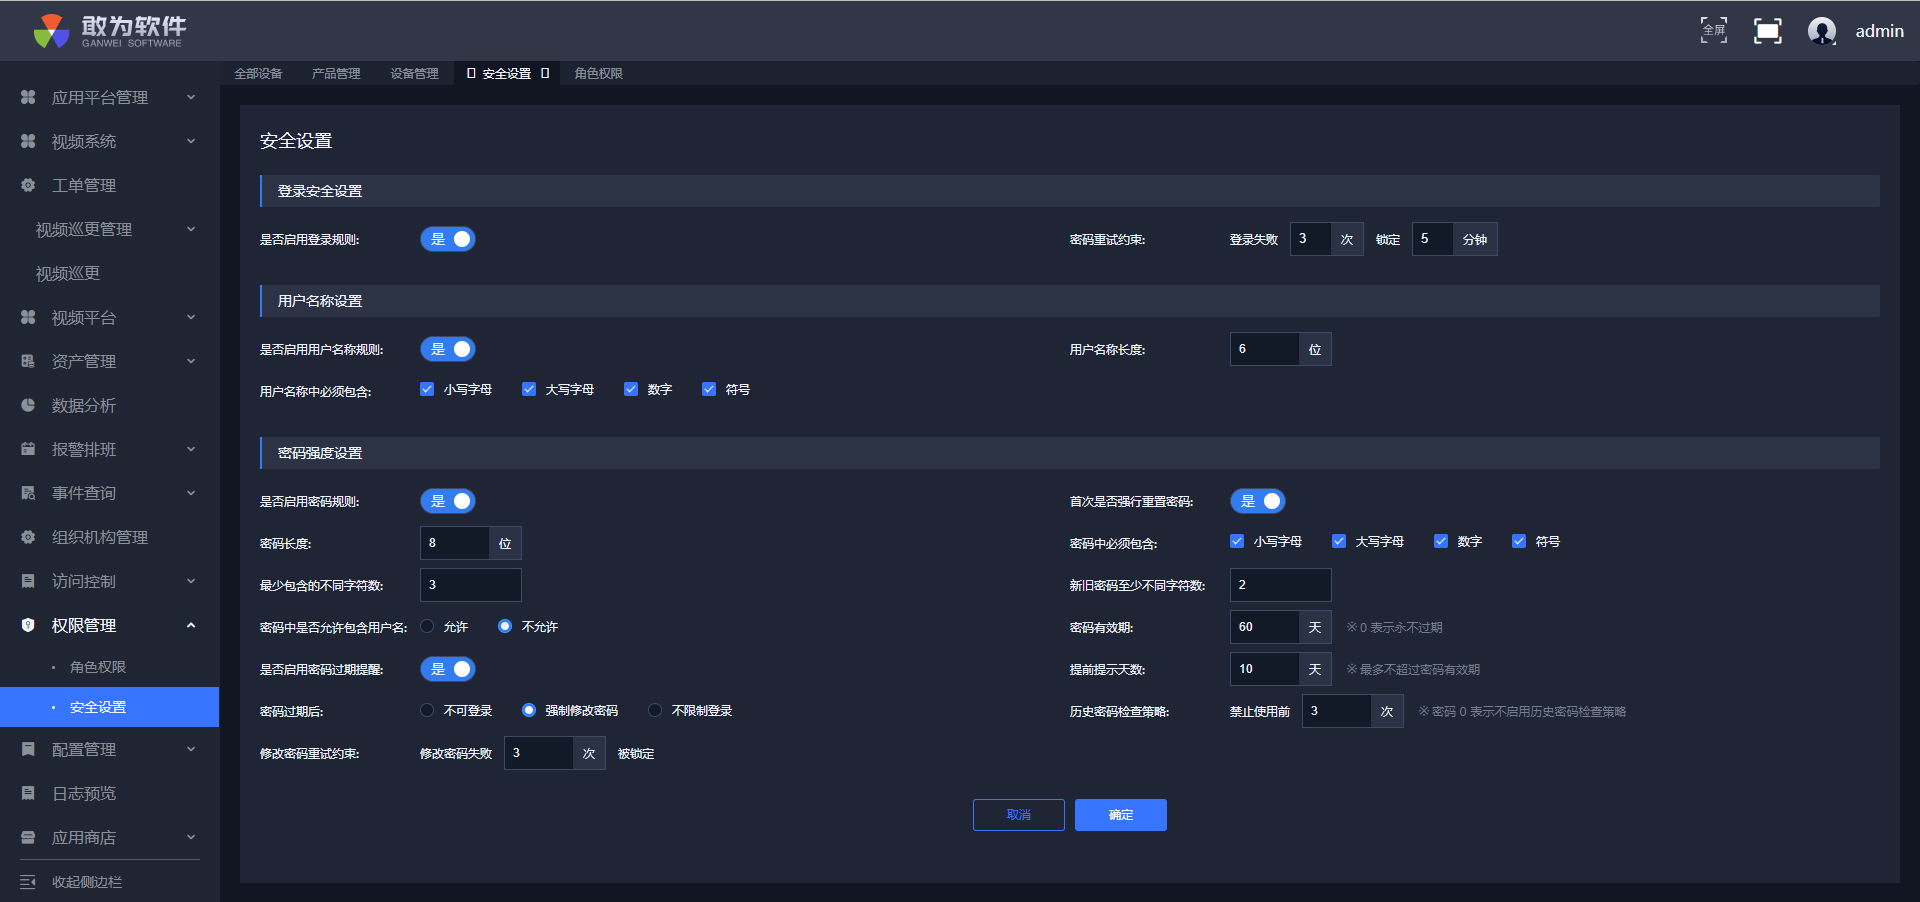This screenshot has height=902, width=1920.
Task: Toggle the 是否启用登录规则 switch off
Action: pos(448,239)
